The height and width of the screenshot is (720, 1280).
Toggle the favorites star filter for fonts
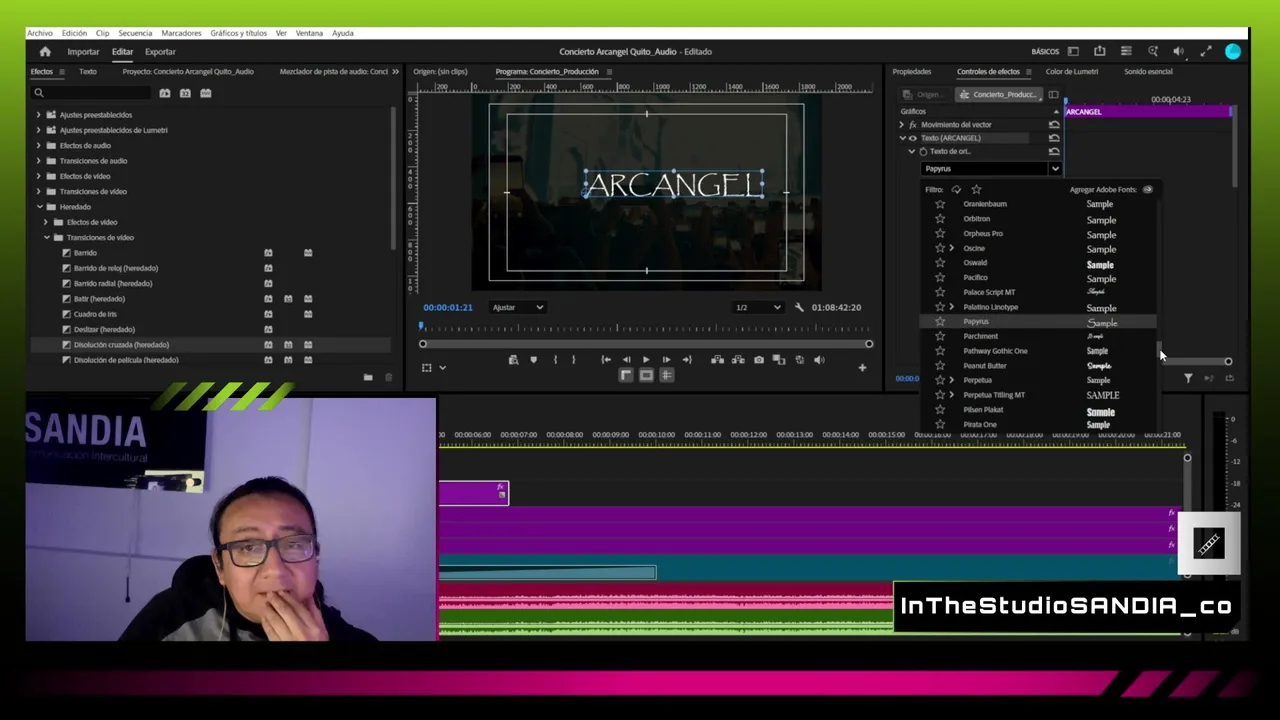pyautogui.click(x=976, y=190)
